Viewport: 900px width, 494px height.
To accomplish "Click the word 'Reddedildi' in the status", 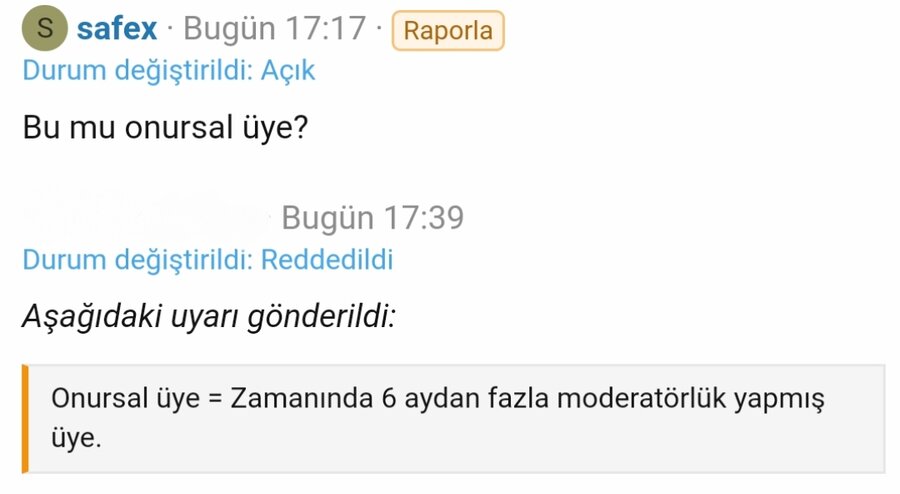I will [x=327, y=260].
